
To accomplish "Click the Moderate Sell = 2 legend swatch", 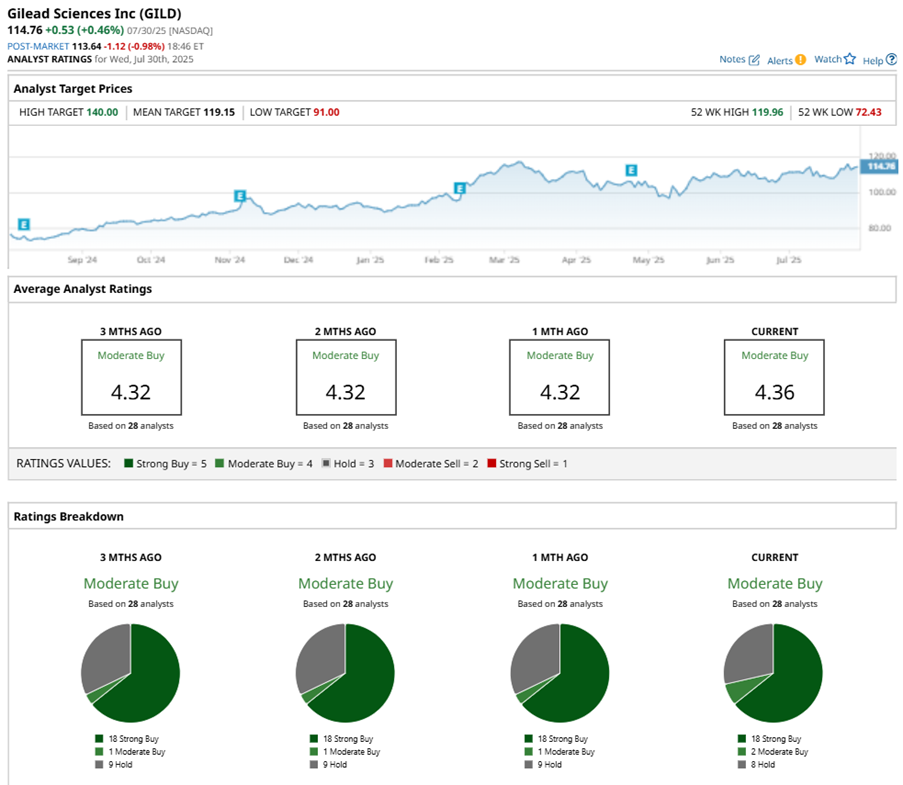I will pos(388,463).
